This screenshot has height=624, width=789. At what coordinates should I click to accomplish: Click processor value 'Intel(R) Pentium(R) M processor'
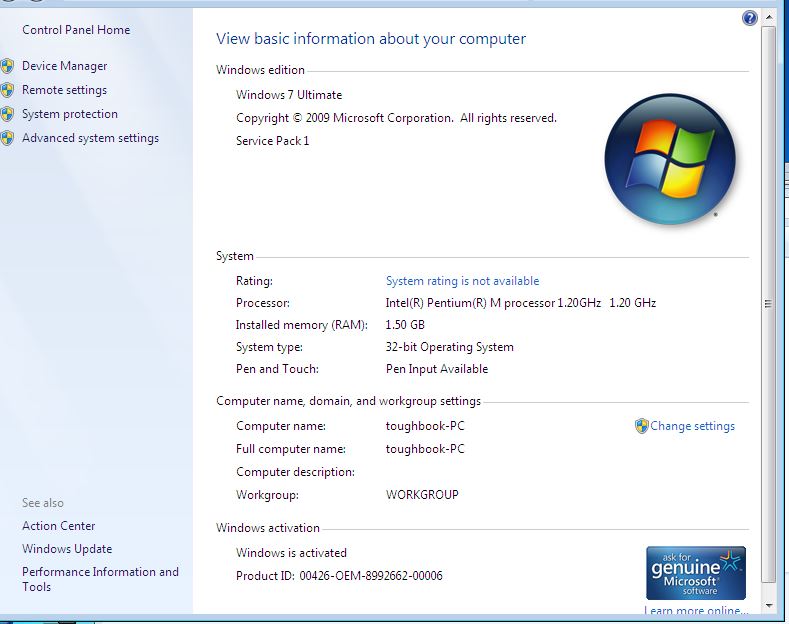[x=521, y=303]
